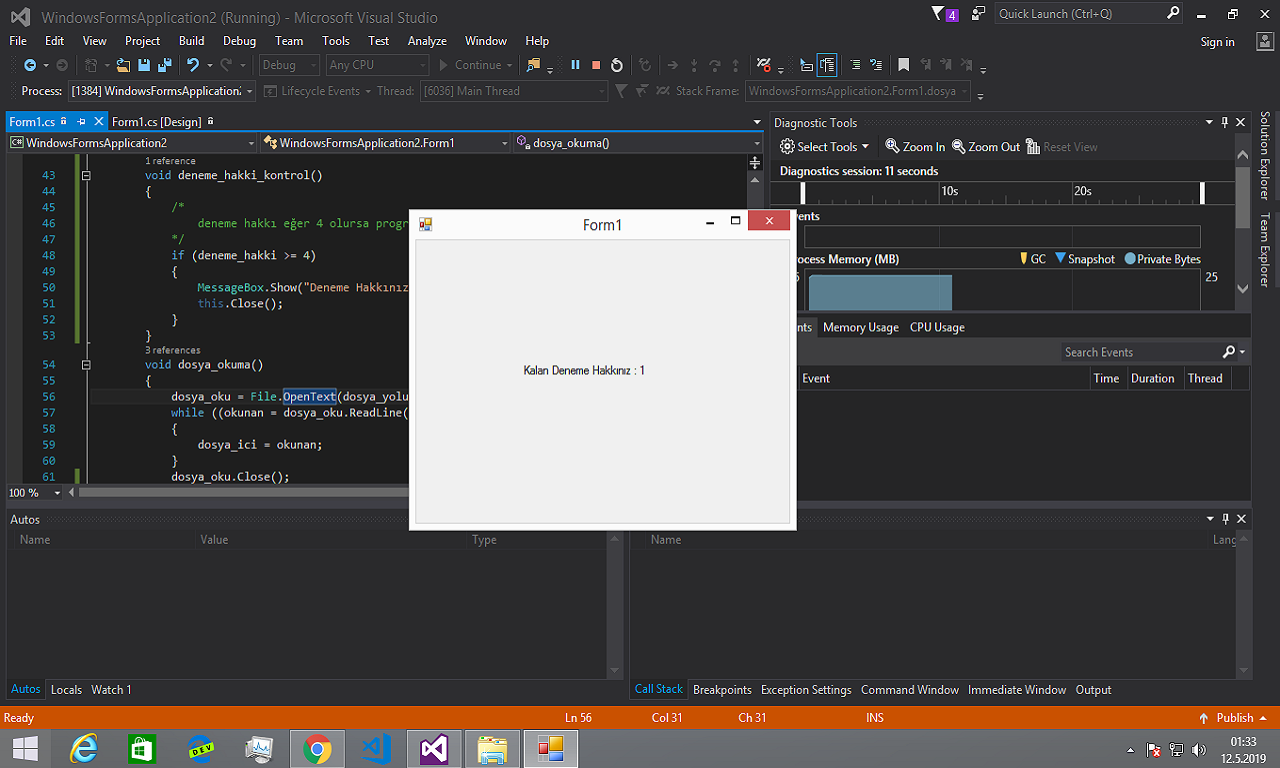This screenshot has height=768, width=1280.
Task: Click the Open File folder icon
Action: [123, 65]
